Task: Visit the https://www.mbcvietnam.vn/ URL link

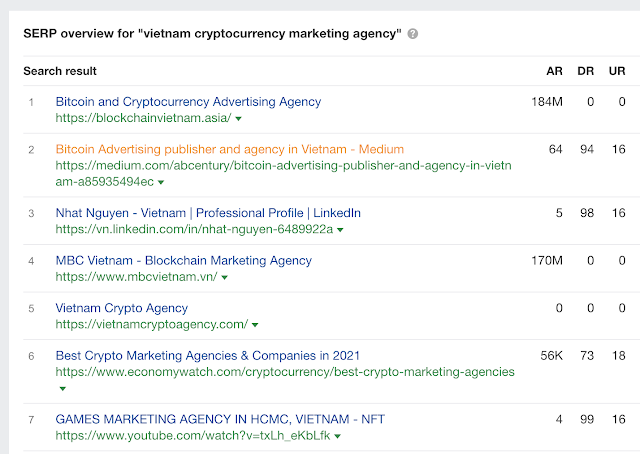Action: pos(136,277)
